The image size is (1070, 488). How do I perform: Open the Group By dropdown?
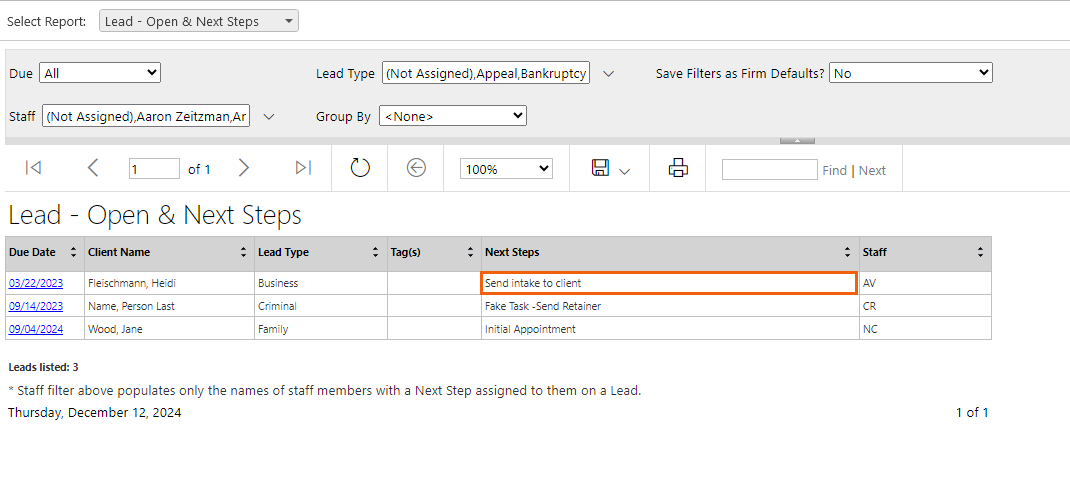pyautogui.click(x=453, y=116)
